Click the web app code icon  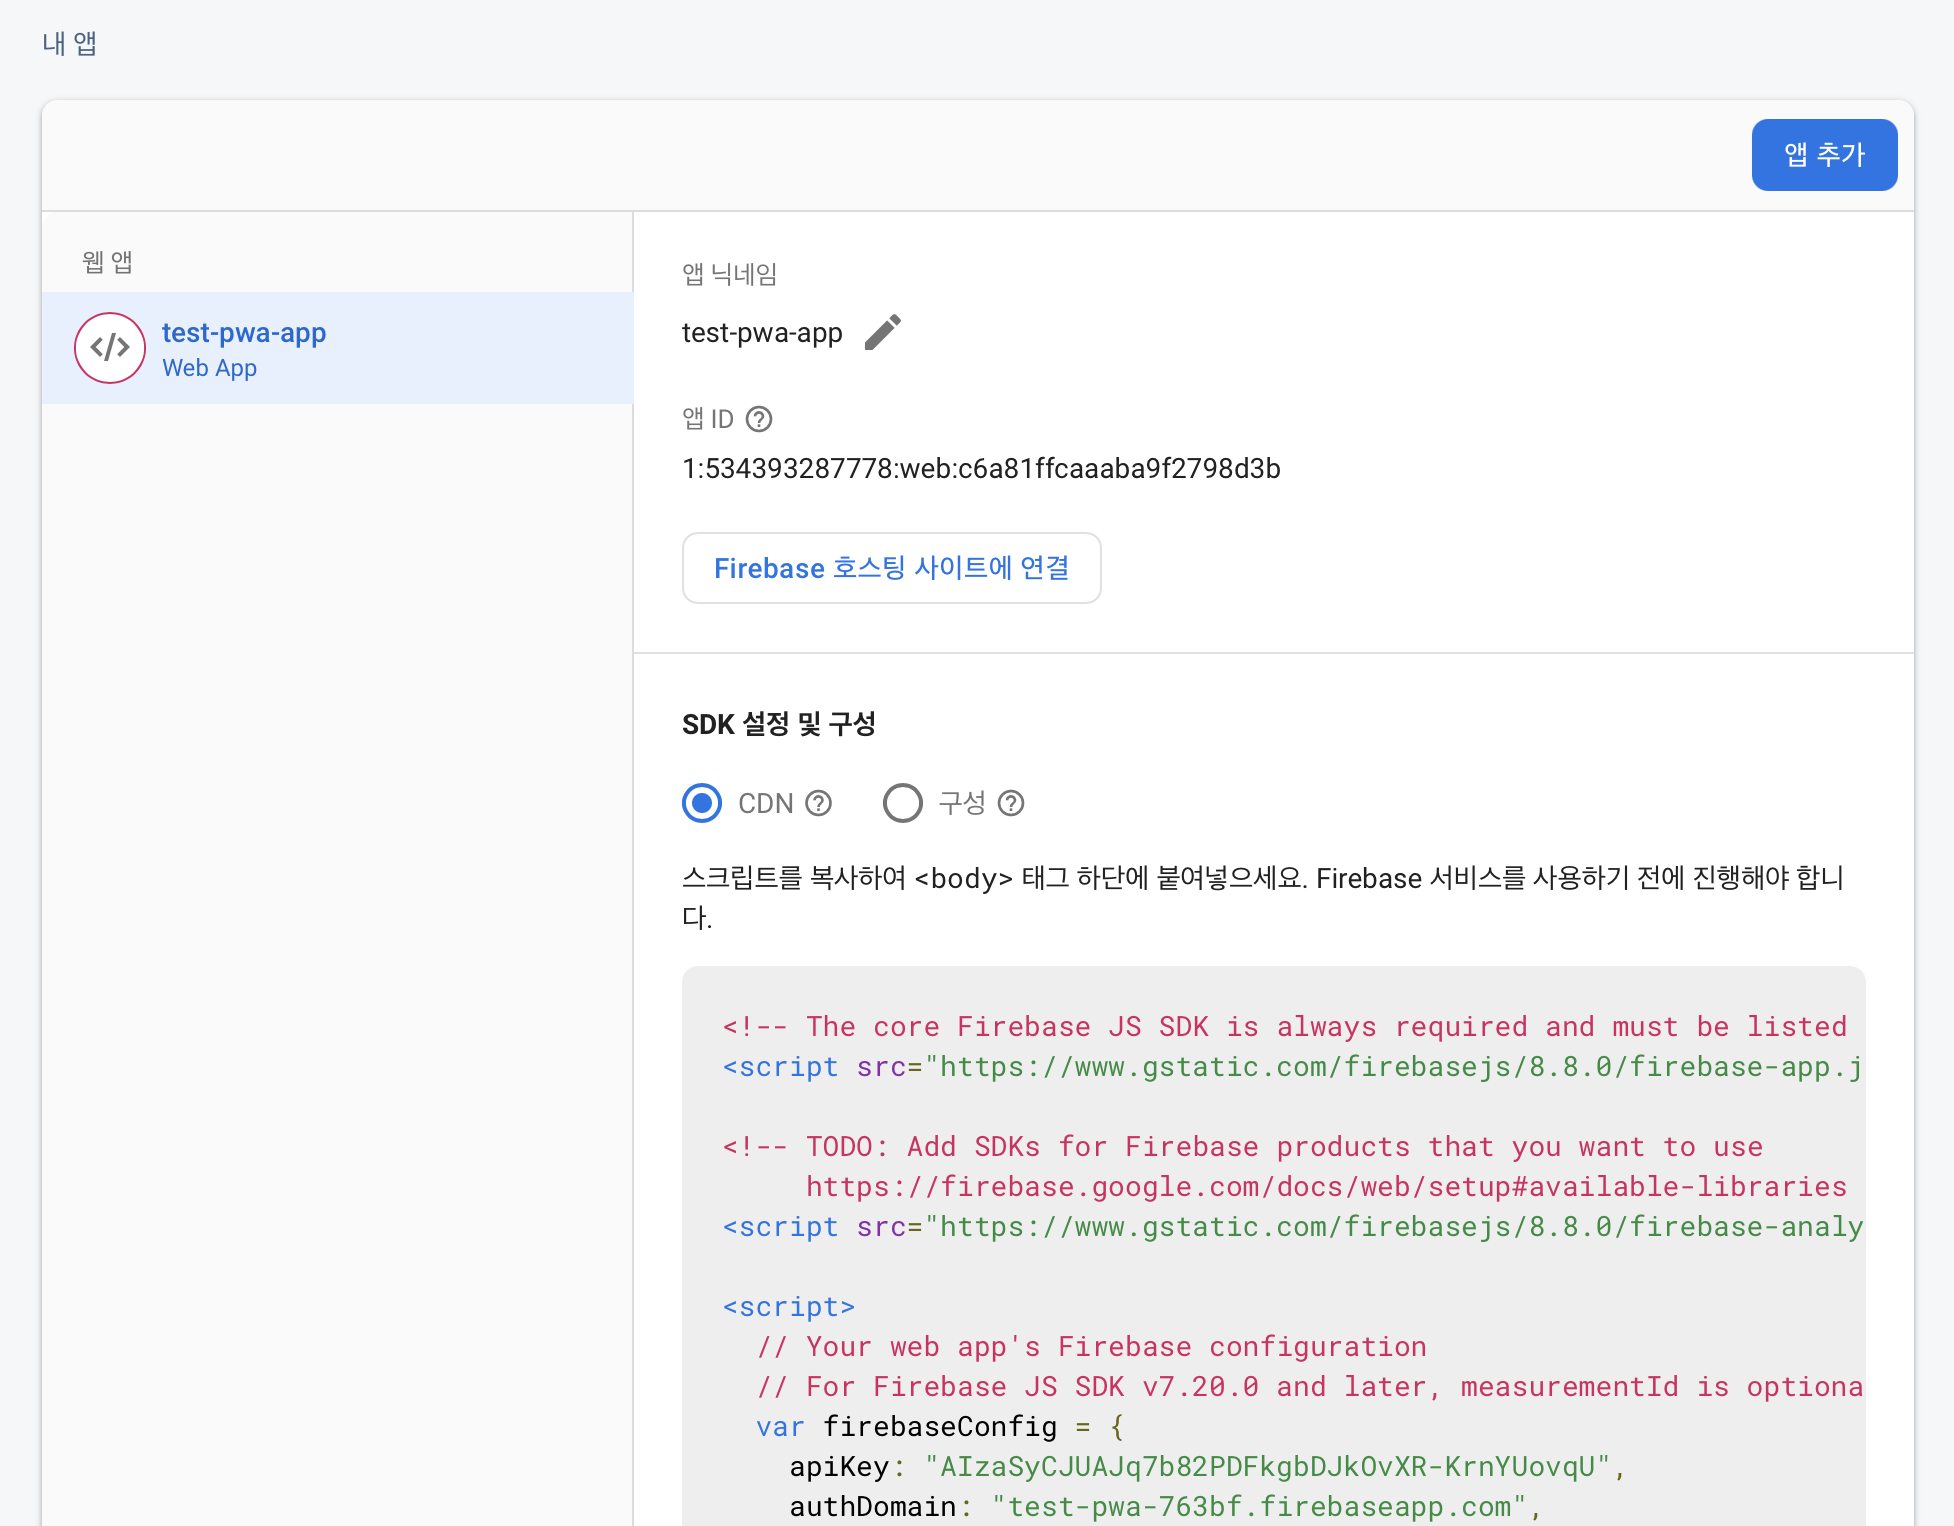coord(110,348)
